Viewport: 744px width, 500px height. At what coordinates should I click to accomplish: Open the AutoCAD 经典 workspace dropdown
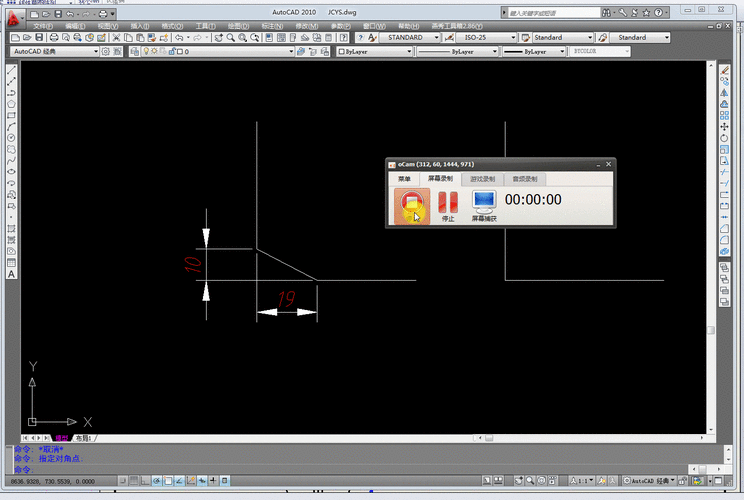click(55, 51)
